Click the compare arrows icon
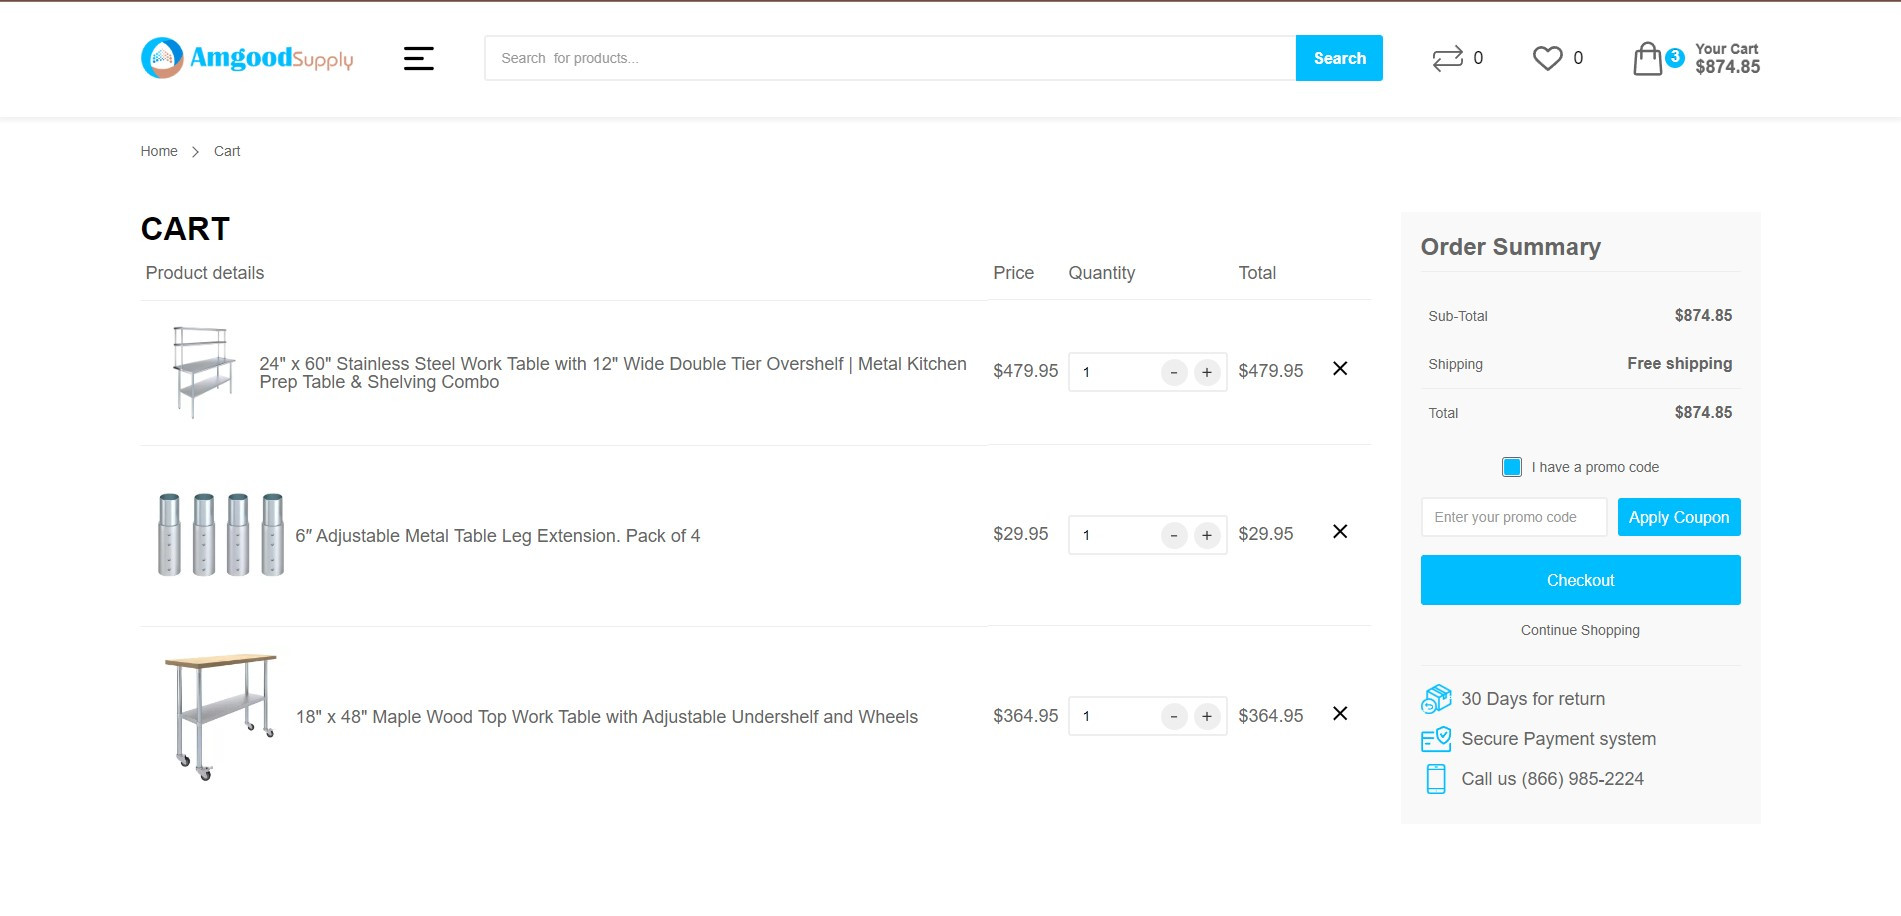Screen dimensions: 1901x916 pyautogui.click(x=1447, y=59)
